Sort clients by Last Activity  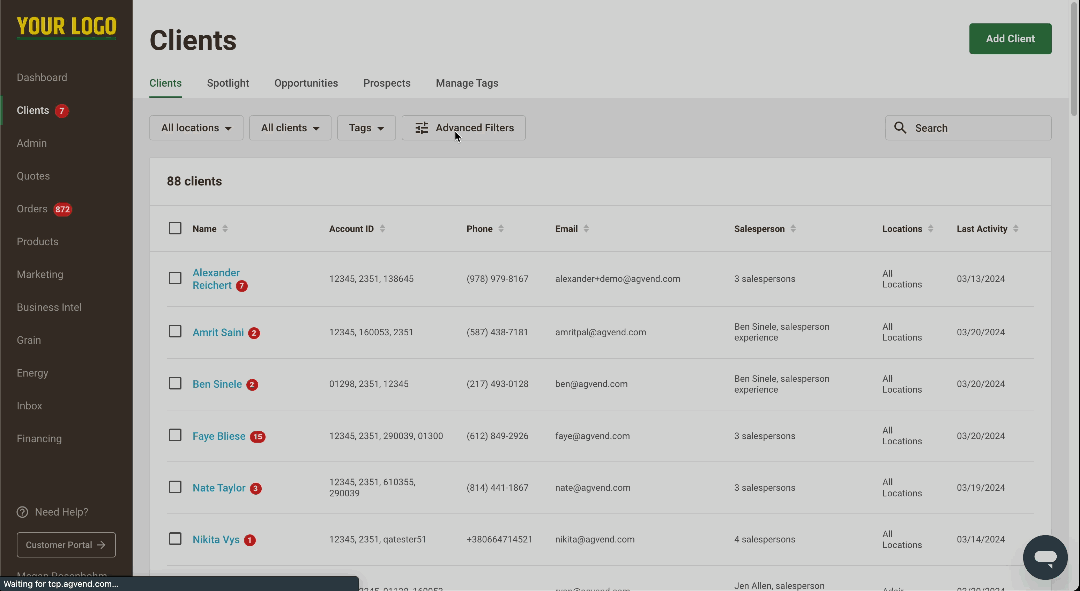point(1017,228)
